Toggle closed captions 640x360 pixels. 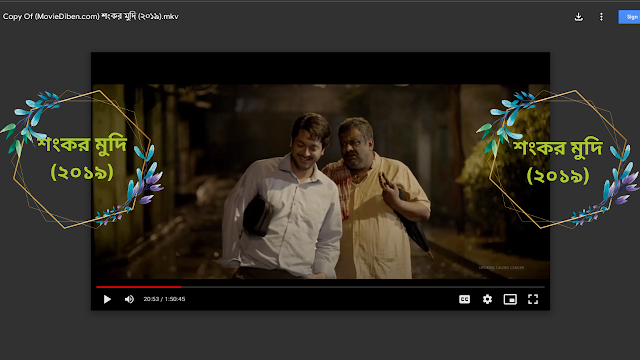[x=464, y=299]
